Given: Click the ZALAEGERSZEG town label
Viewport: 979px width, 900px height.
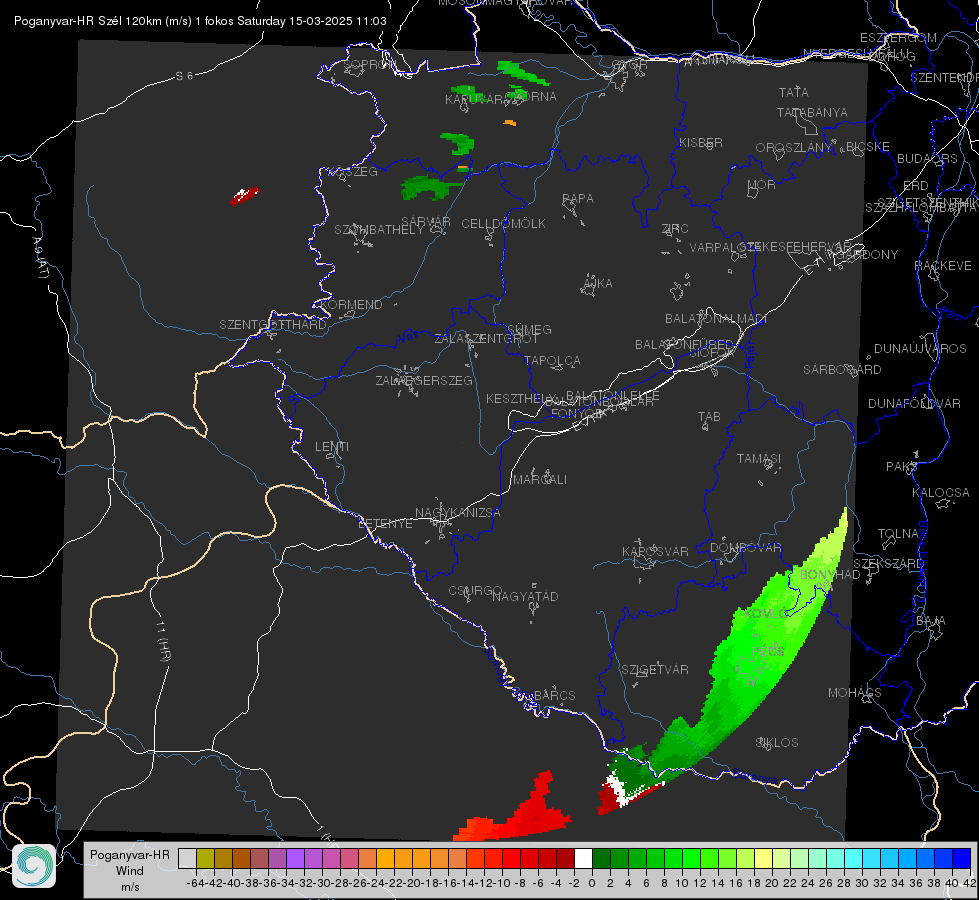Looking at the screenshot, I should click(x=423, y=380).
